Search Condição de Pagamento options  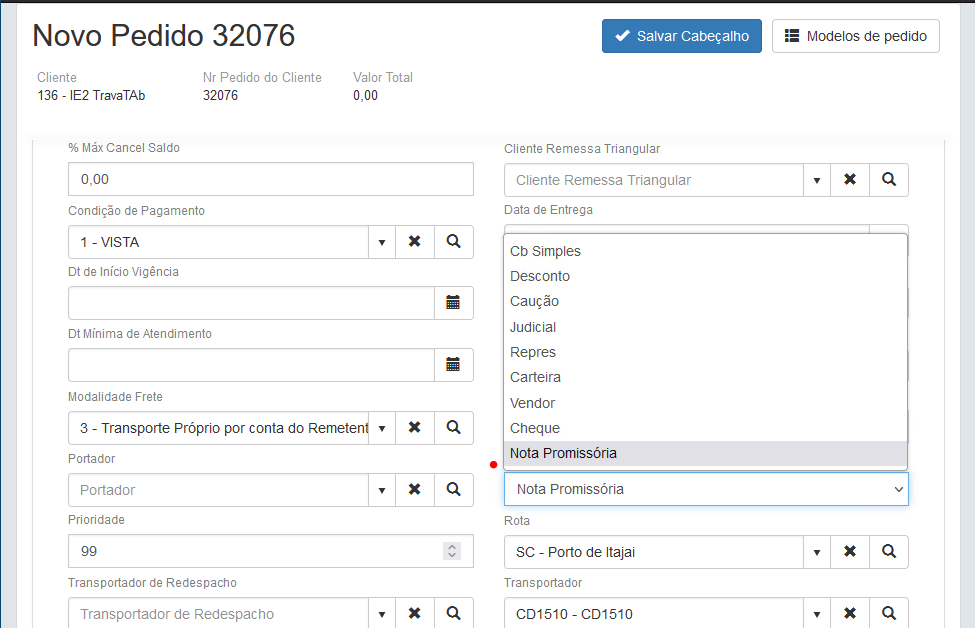[x=454, y=242]
